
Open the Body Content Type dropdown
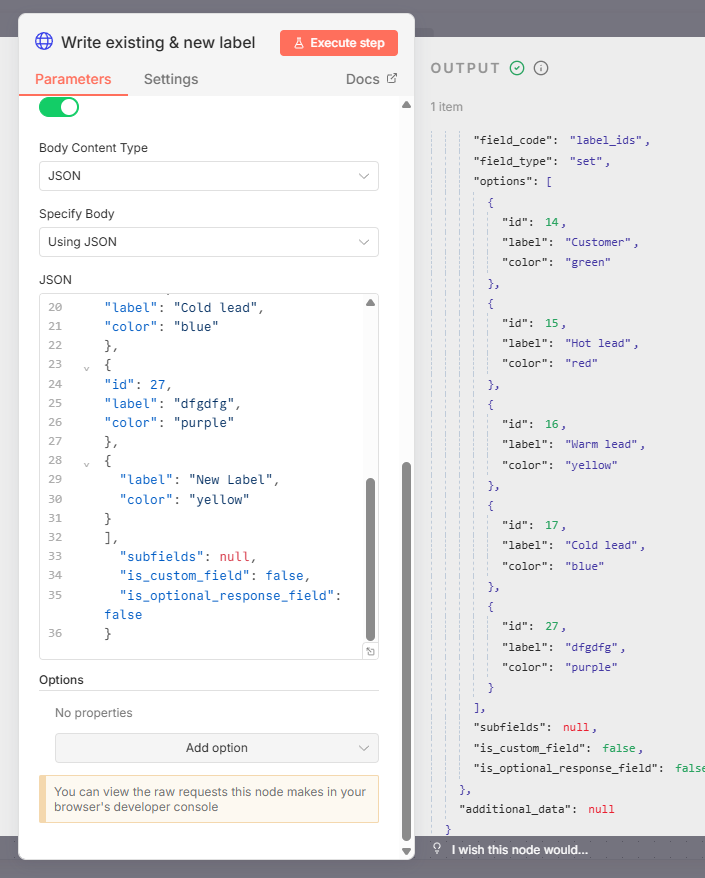(x=209, y=176)
